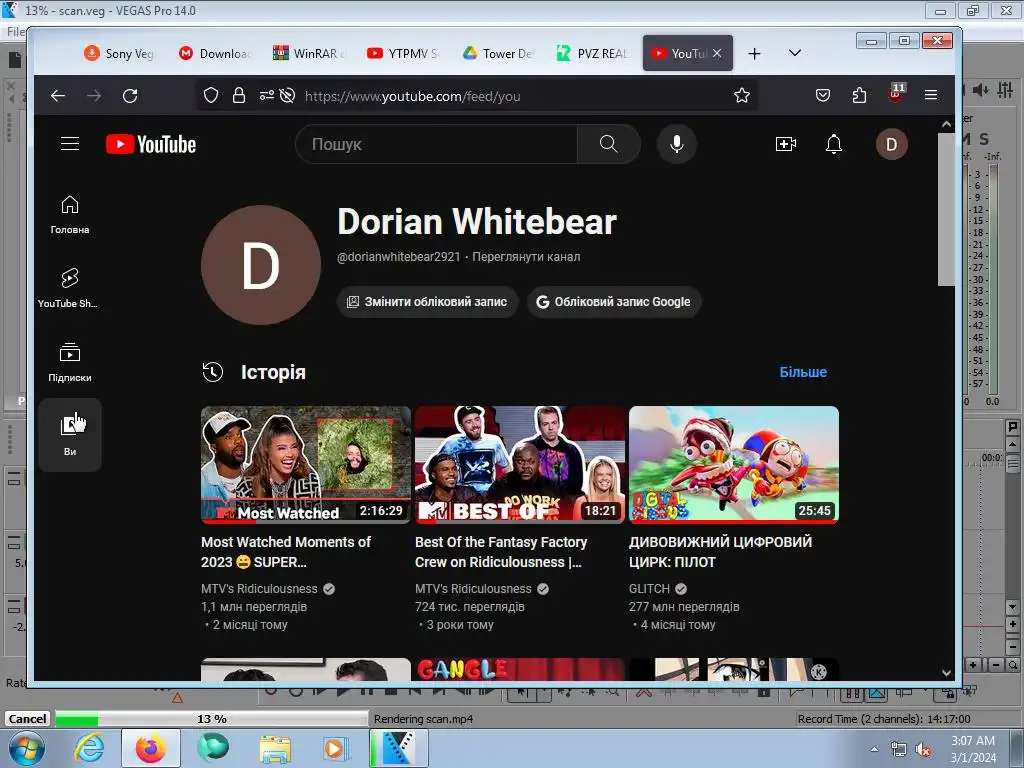
Task: Click Більше link next to Історія
Action: click(x=803, y=372)
